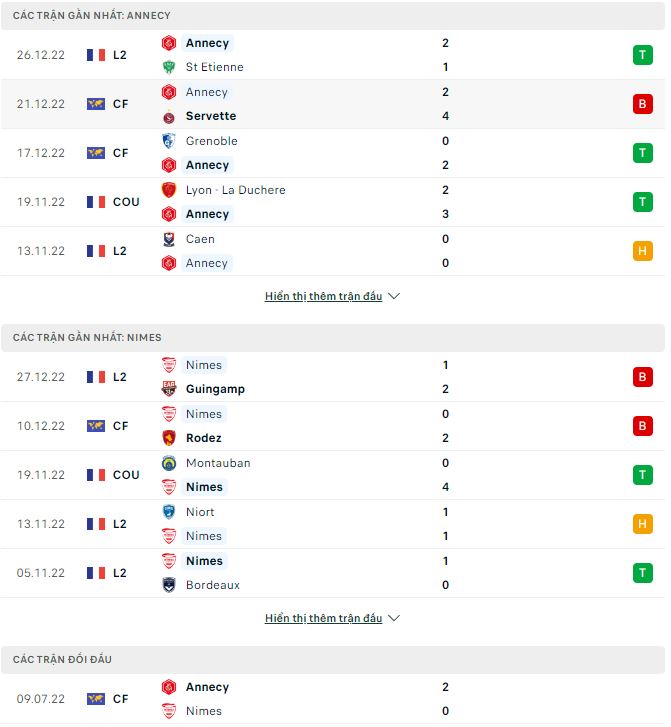Image resolution: width=671 pixels, height=727 pixels.
Task: Expand more Nimes matches via the chevron
Action: [393, 619]
